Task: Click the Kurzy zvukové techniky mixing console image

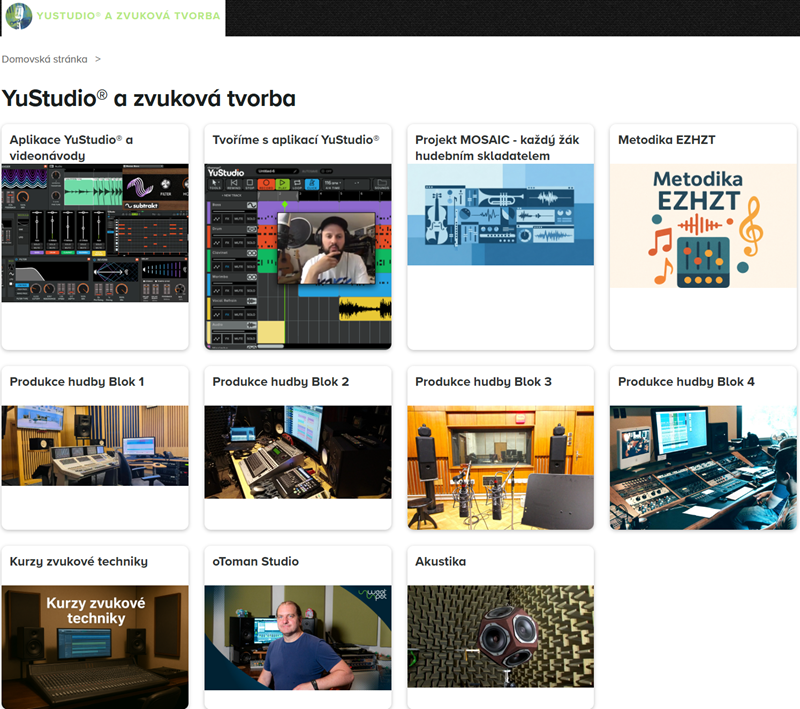Action: 95,647
